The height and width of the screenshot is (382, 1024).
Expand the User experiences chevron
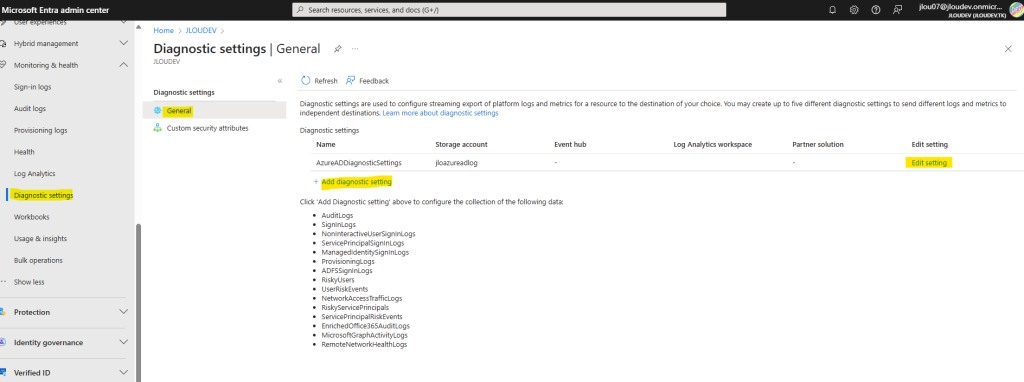pyautogui.click(x=123, y=22)
